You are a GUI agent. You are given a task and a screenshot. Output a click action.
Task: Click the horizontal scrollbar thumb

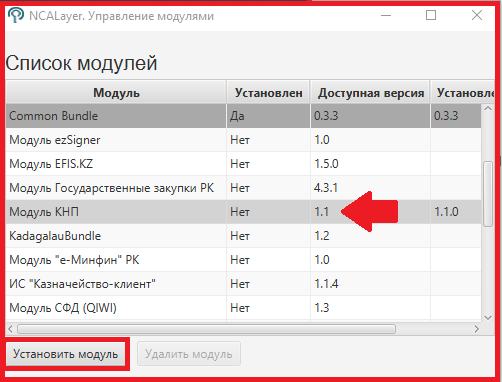click(206, 329)
